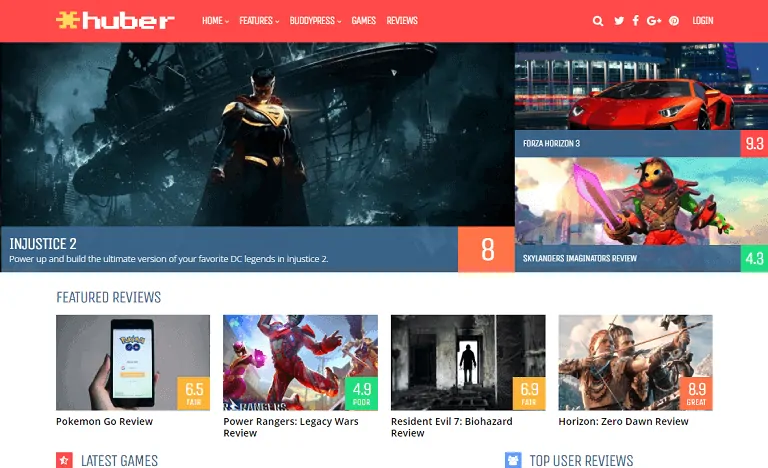The width and height of the screenshot is (768, 468).
Task: Click the Latest Games heading
Action: [120, 461]
